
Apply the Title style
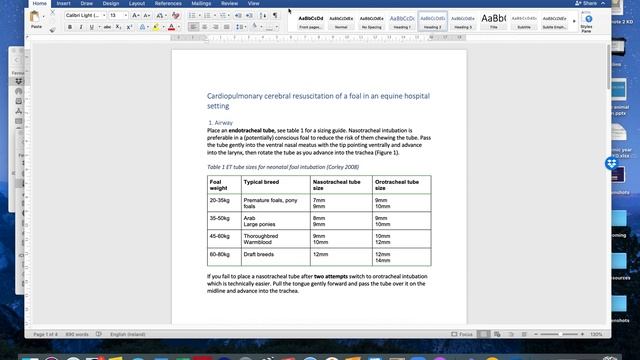pyautogui.click(x=493, y=21)
